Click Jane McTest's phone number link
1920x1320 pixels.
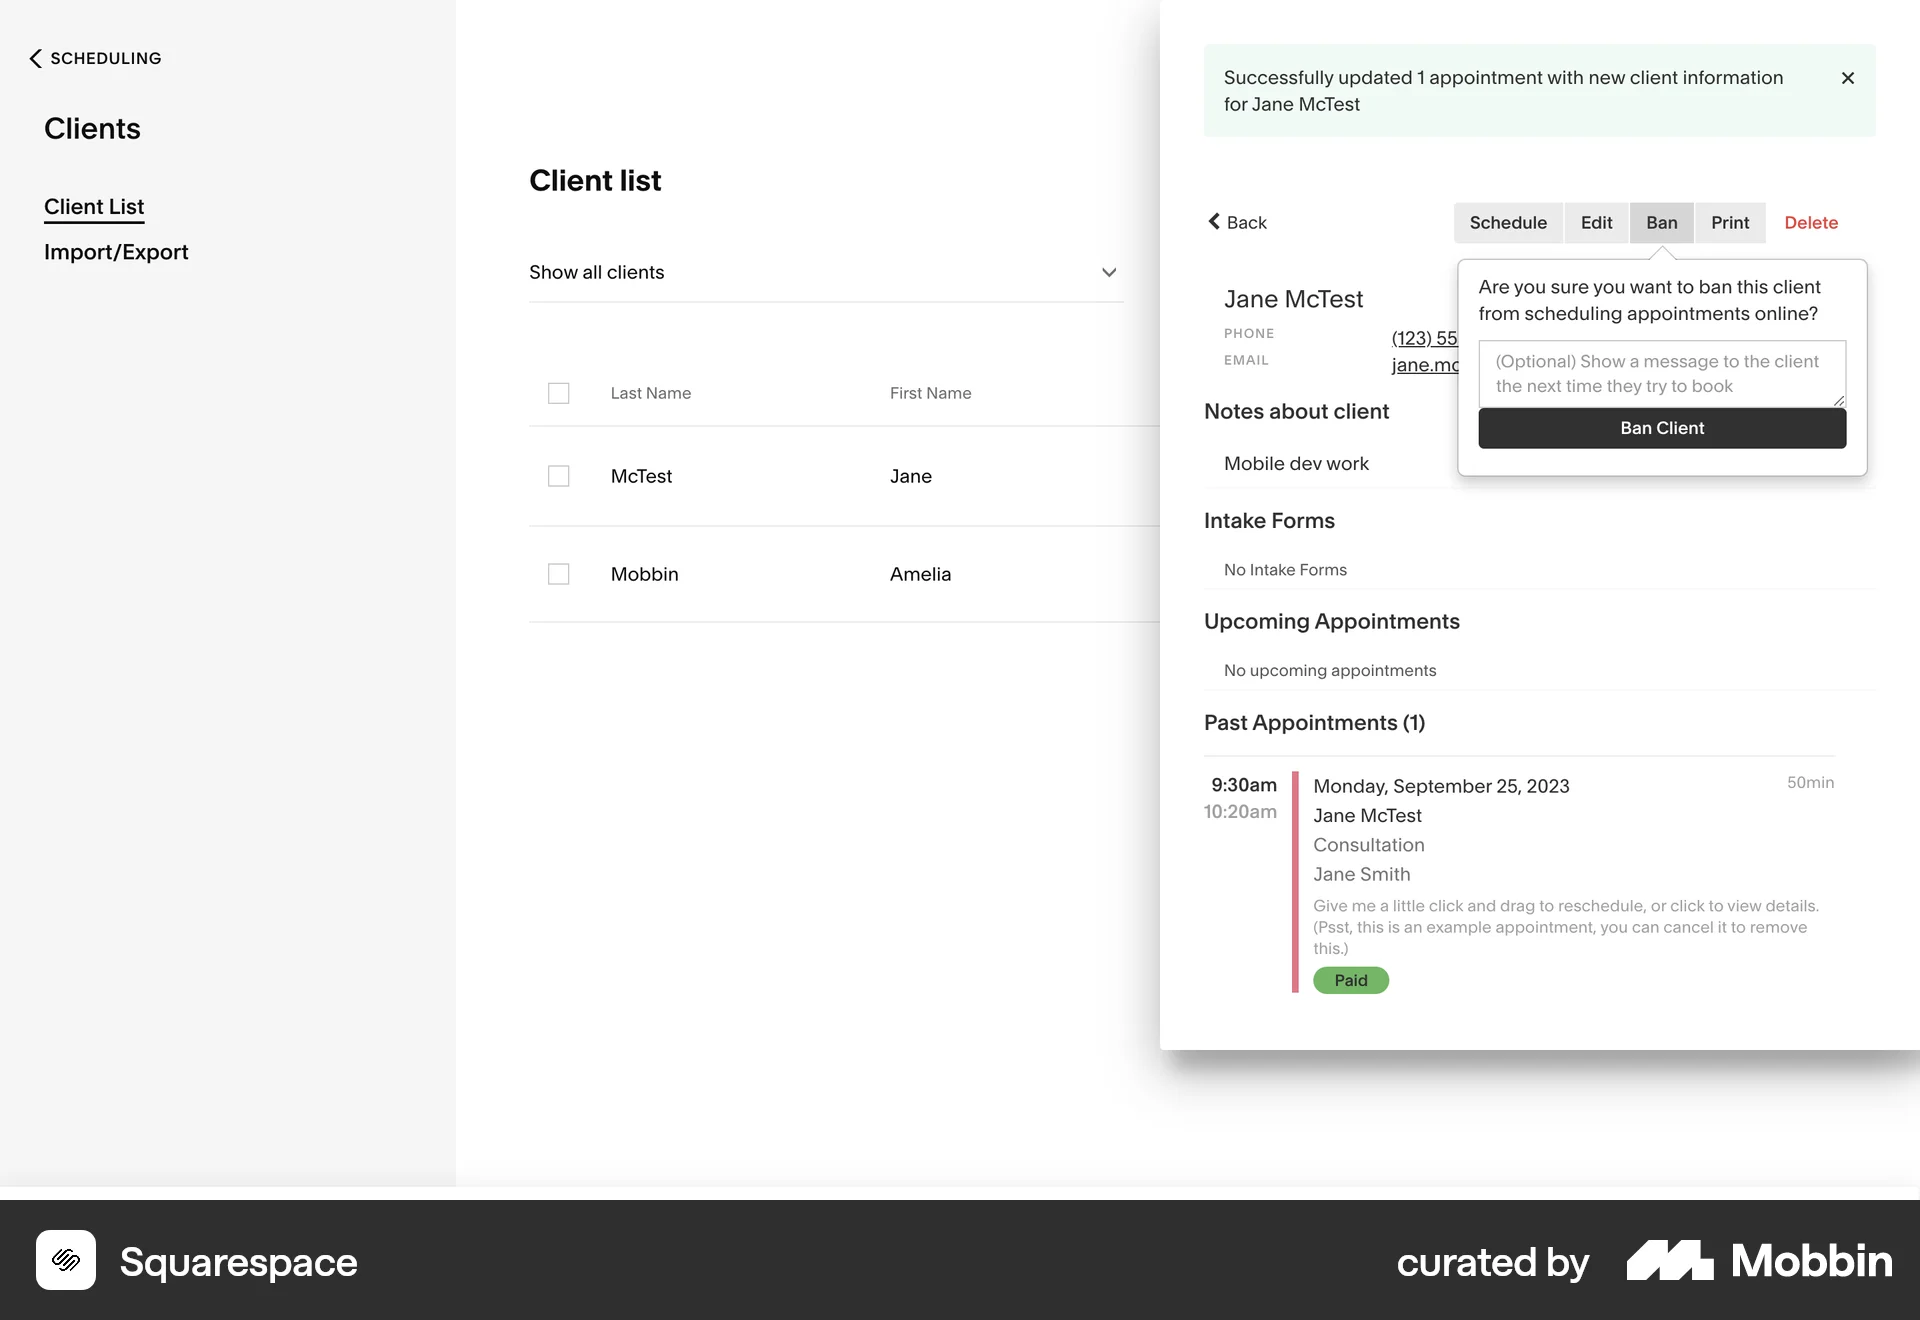(1424, 338)
